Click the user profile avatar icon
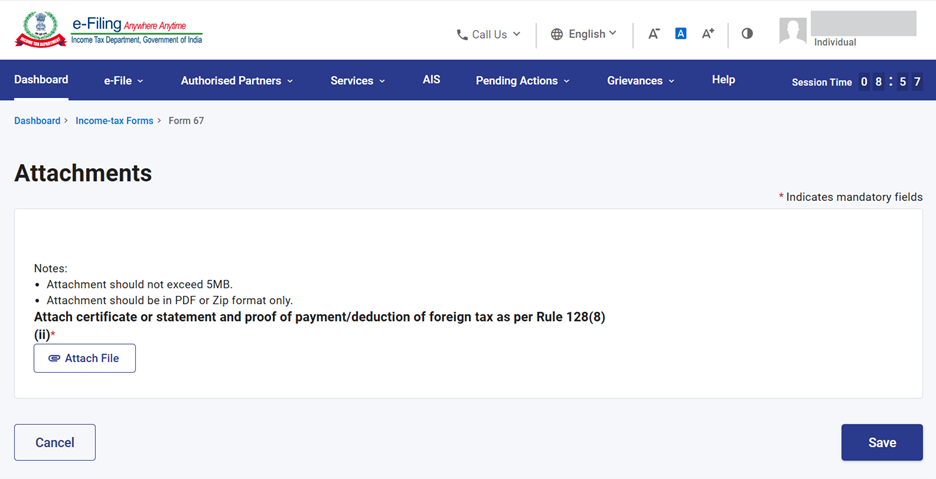Viewport: 936px width, 479px height. (x=793, y=31)
